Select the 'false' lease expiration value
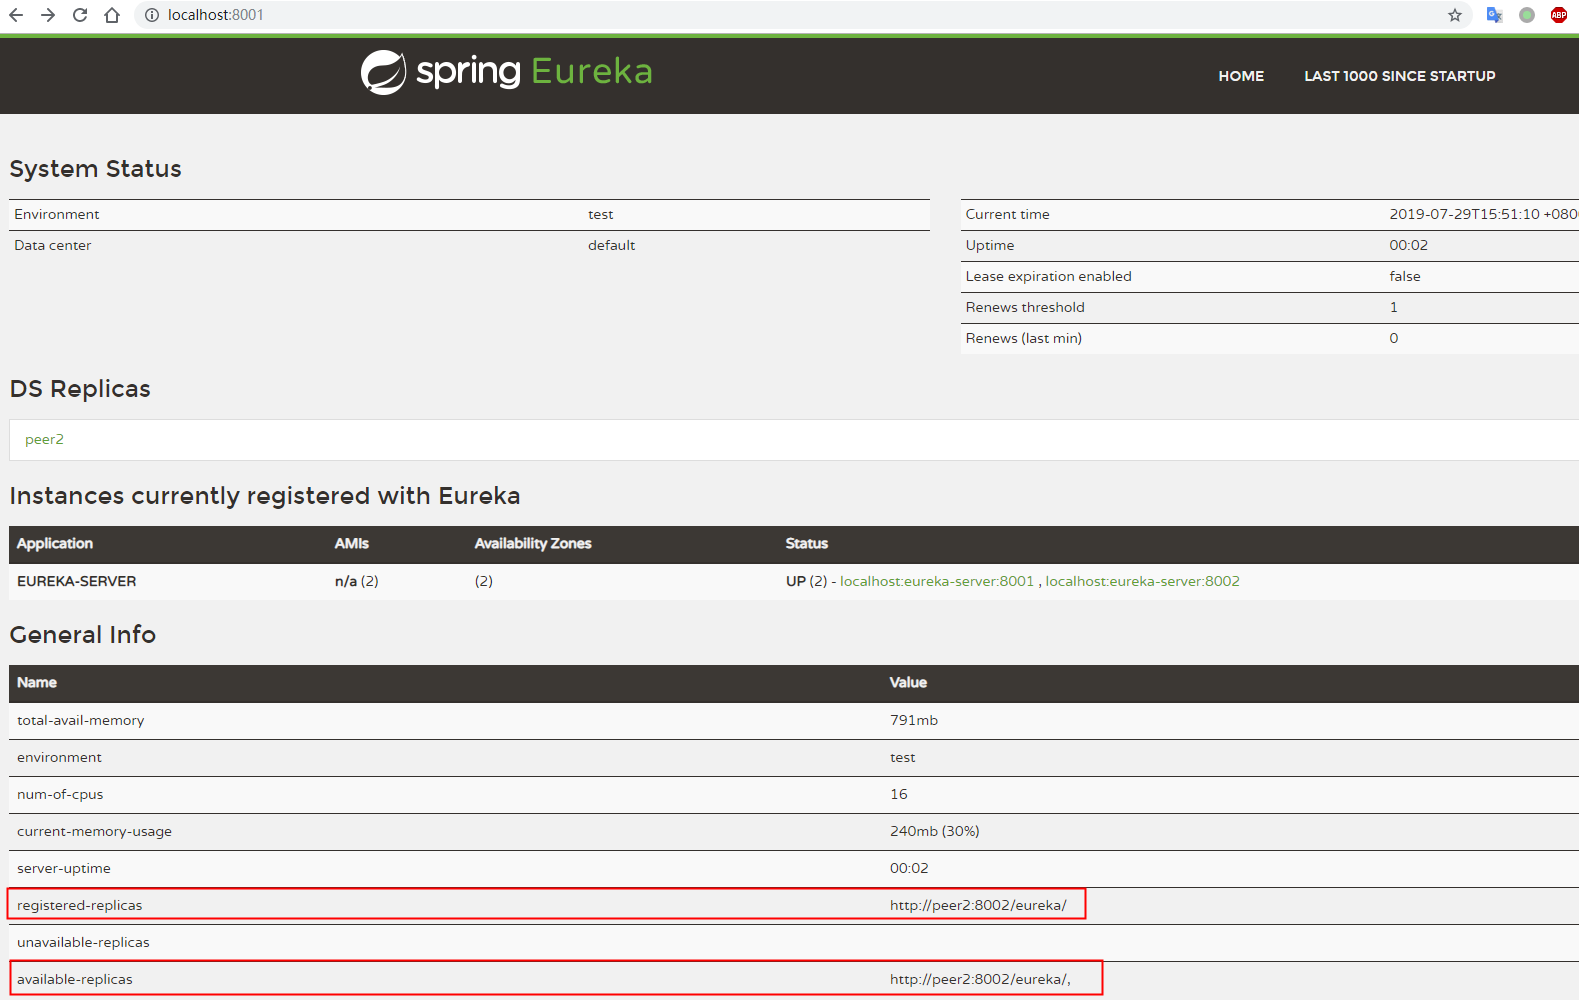Image resolution: width=1579 pixels, height=1000 pixels. 1405,276
